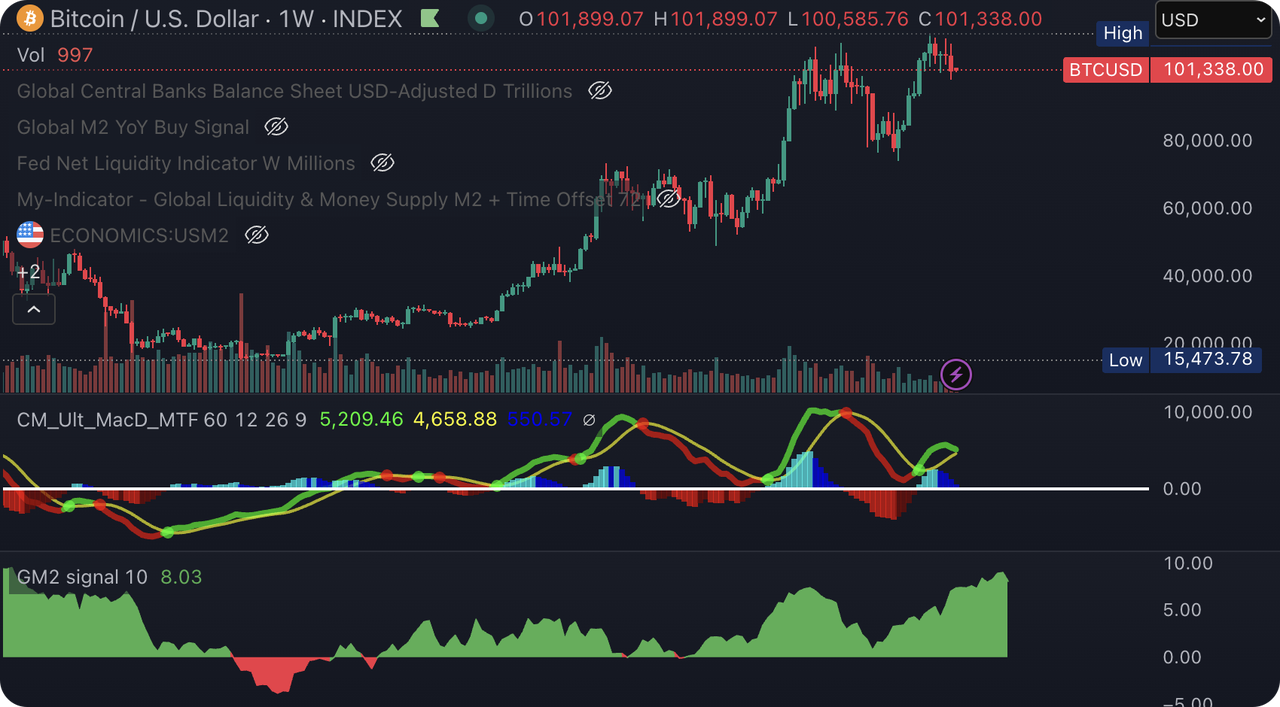The height and width of the screenshot is (707, 1280).
Task: Click the empty-set symbol after MACD values
Action: [x=589, y=420]
